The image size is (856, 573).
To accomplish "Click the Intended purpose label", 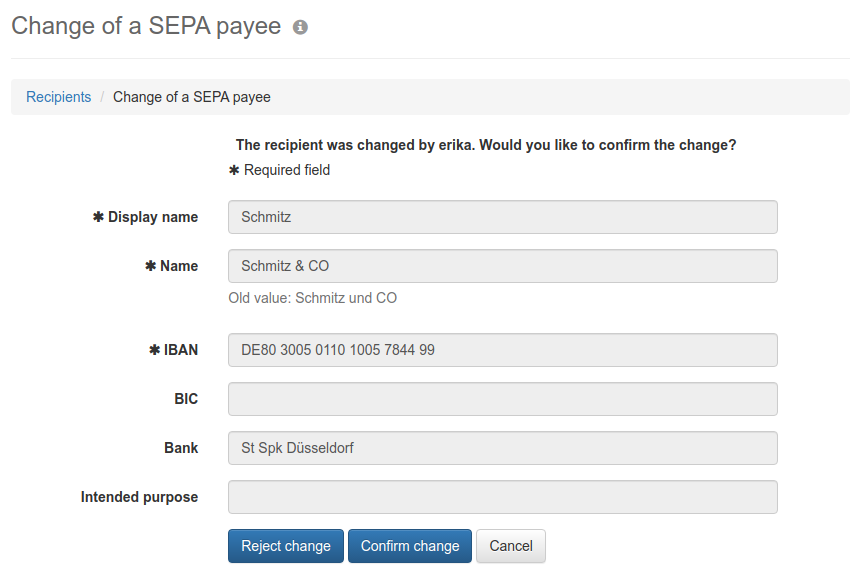I will pyautogui.click(x=139, y=497).
